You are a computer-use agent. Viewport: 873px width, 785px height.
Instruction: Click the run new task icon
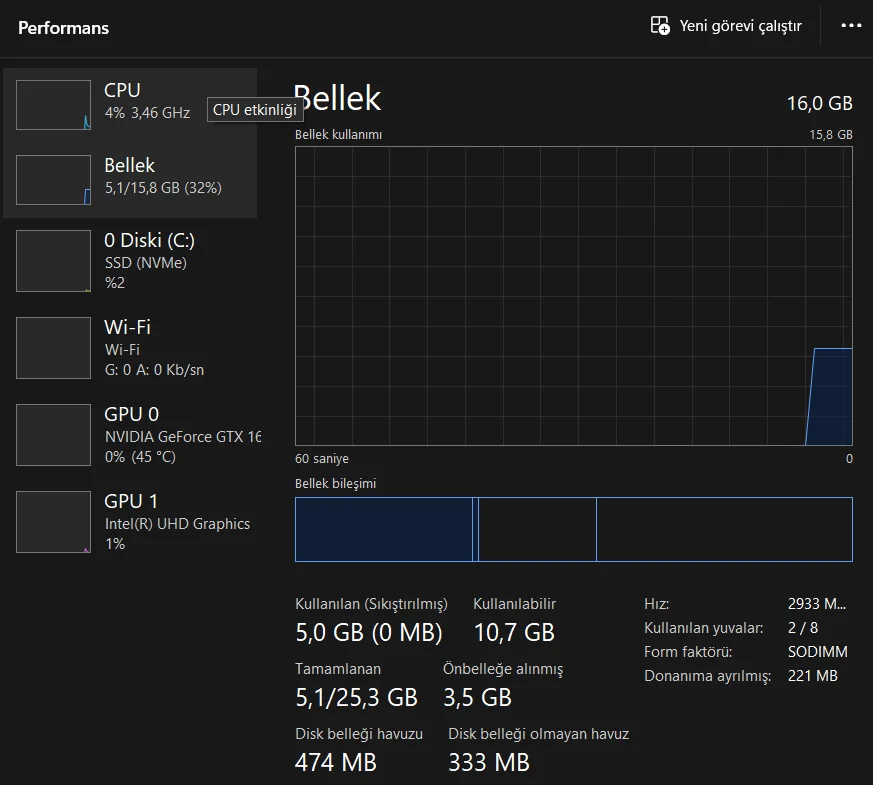point(660,26)
